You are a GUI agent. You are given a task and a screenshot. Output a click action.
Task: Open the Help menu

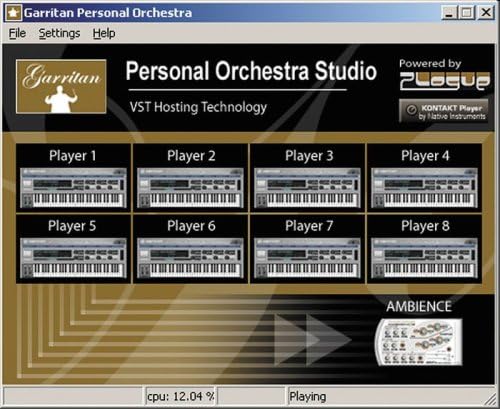pyautogui.click(x=104, y=33)
